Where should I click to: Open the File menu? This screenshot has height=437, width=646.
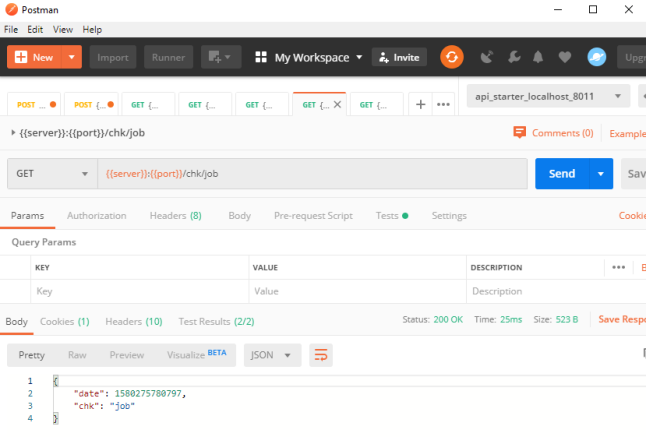(x=11, y=30)
